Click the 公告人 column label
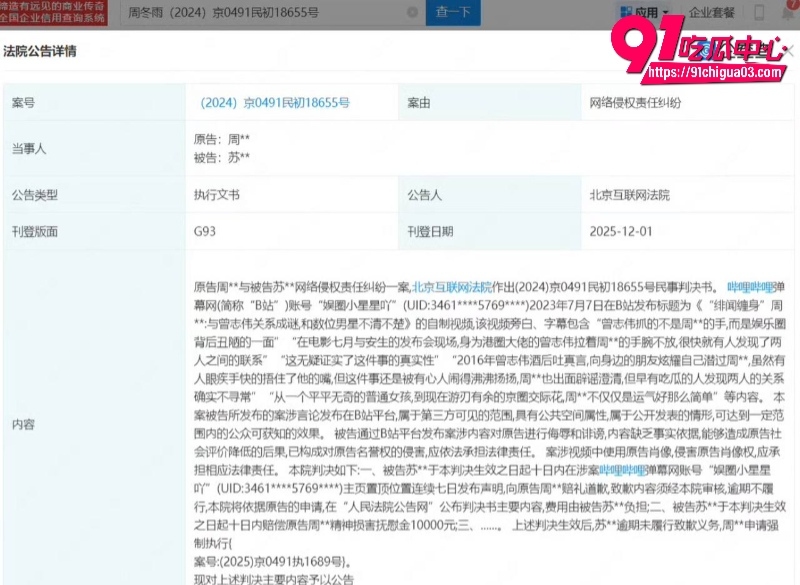The height and width of the screenshot is (585, 800). [x=424, y=195]
